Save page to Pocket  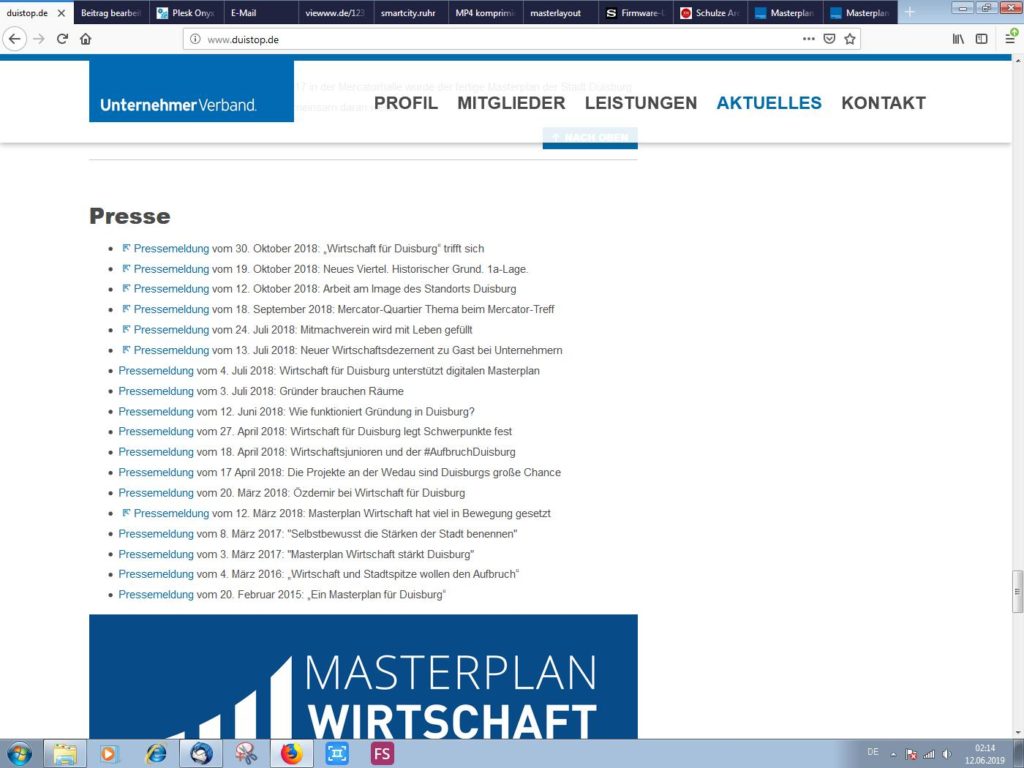(x=829, y=39)
